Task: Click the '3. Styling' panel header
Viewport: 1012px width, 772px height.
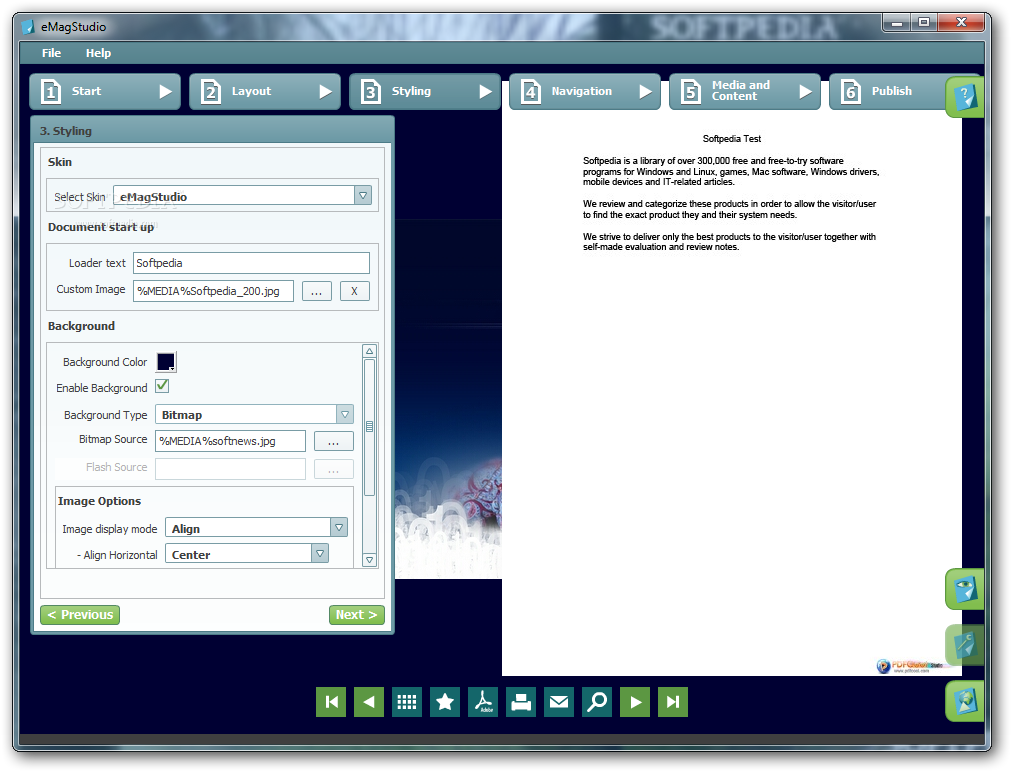Action: [x=212, y=130]
